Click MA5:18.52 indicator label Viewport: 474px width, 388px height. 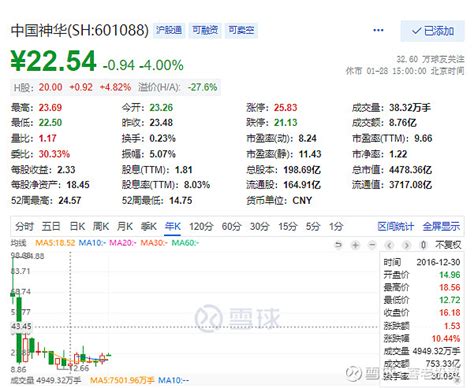tap(55, 243)
